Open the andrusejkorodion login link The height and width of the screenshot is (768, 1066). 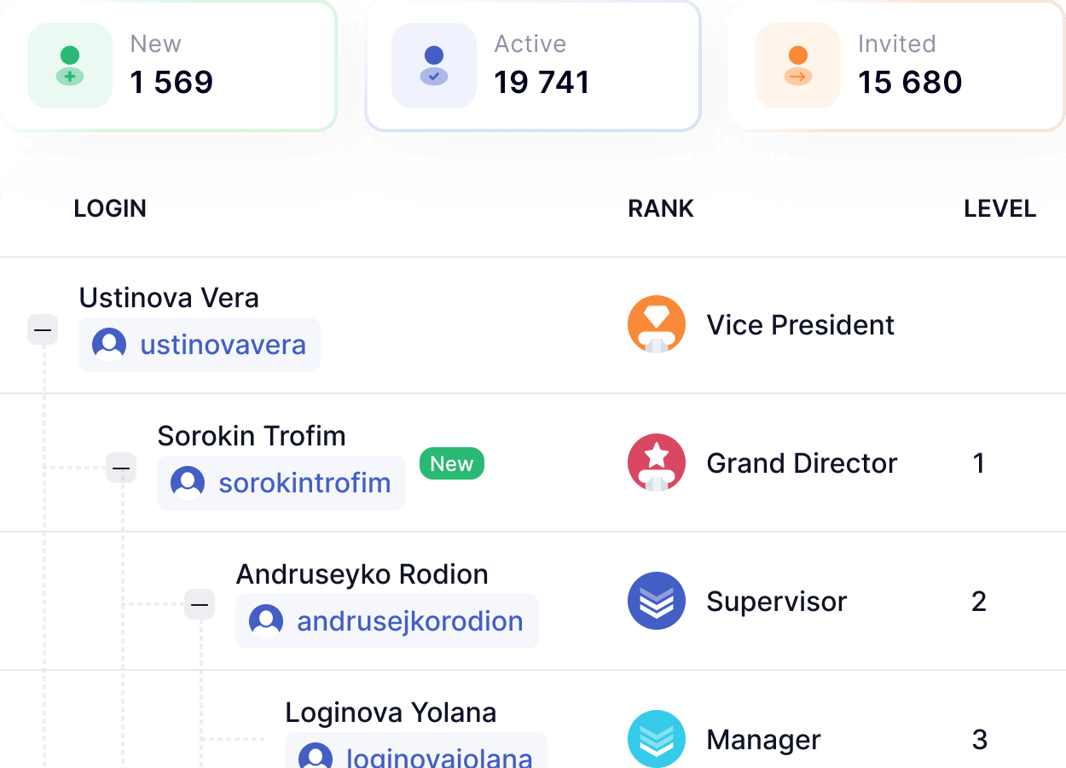pyautogui.click(x=410, y=621)
